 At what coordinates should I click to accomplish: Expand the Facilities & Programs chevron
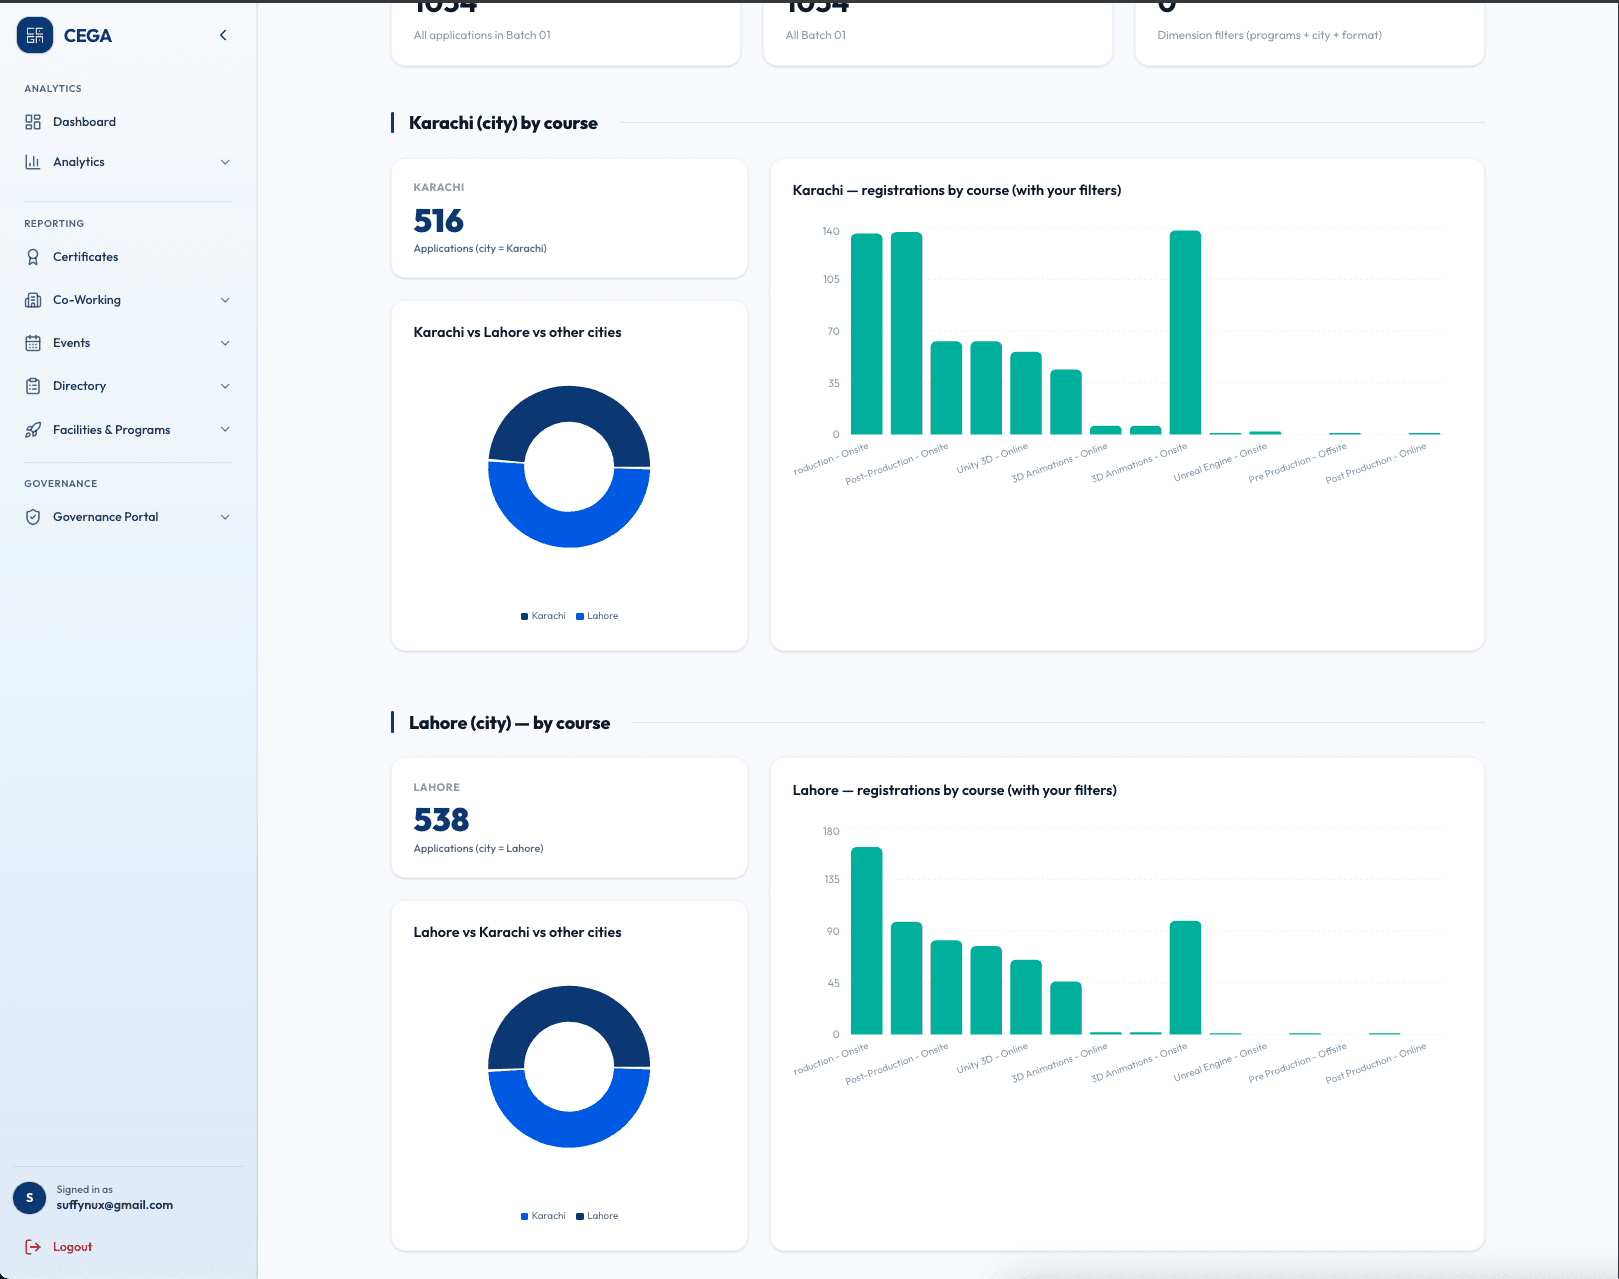225,430
